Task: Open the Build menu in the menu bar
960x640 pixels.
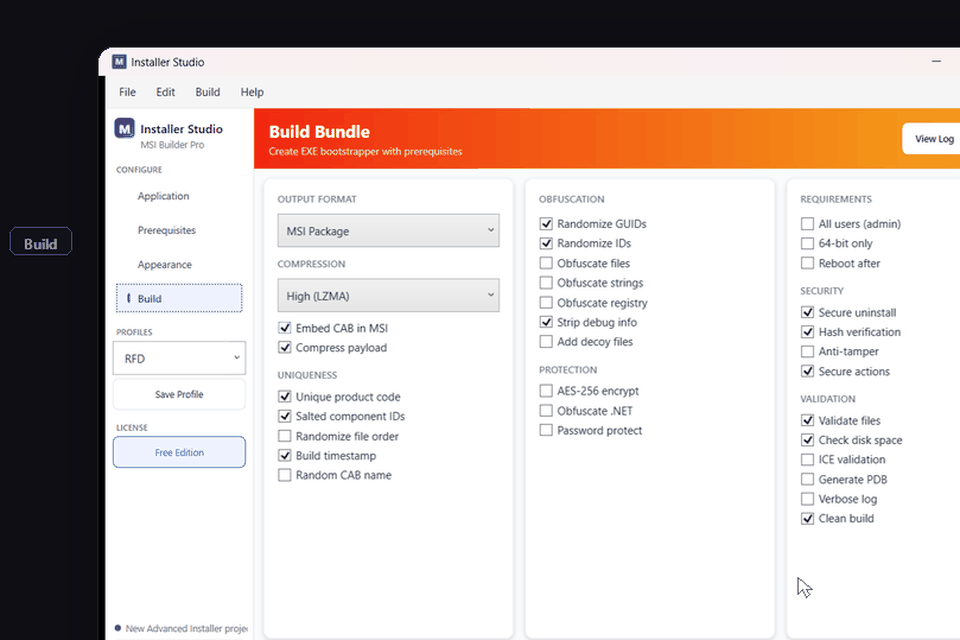Action: coord(207,92)
